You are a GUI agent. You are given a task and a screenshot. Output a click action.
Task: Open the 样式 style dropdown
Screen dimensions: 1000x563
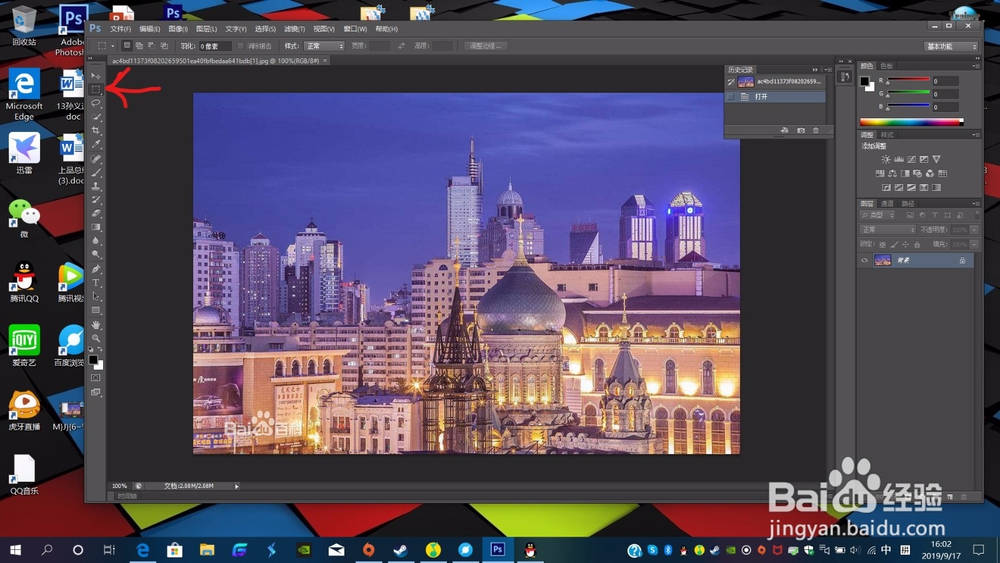324,46
